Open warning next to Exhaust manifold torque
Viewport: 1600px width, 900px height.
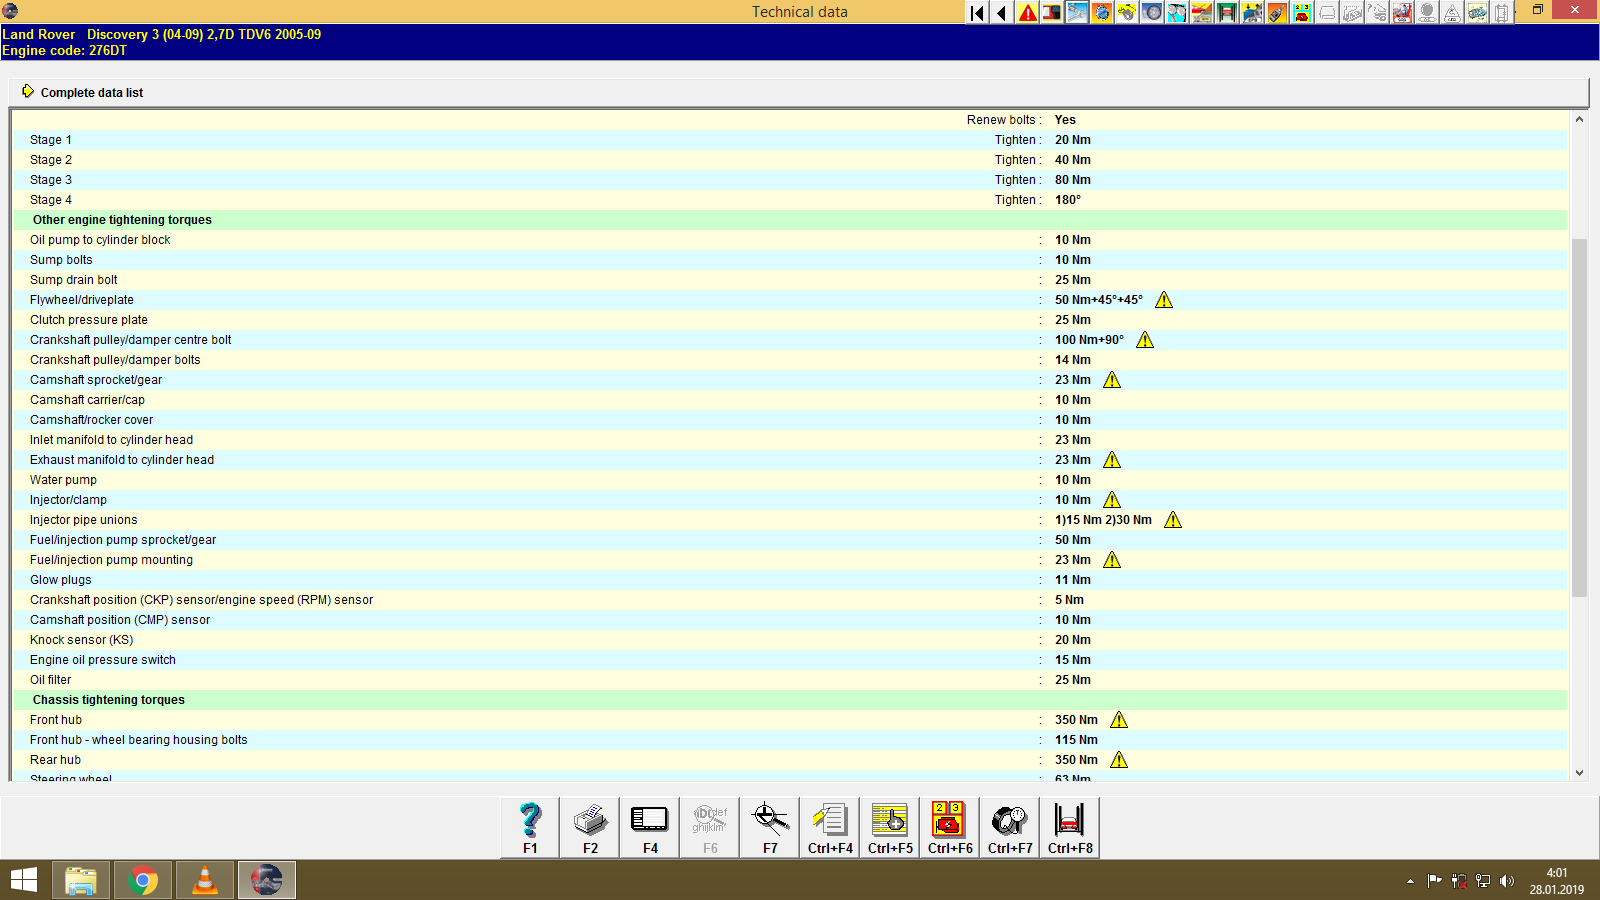click(1112, 460)
